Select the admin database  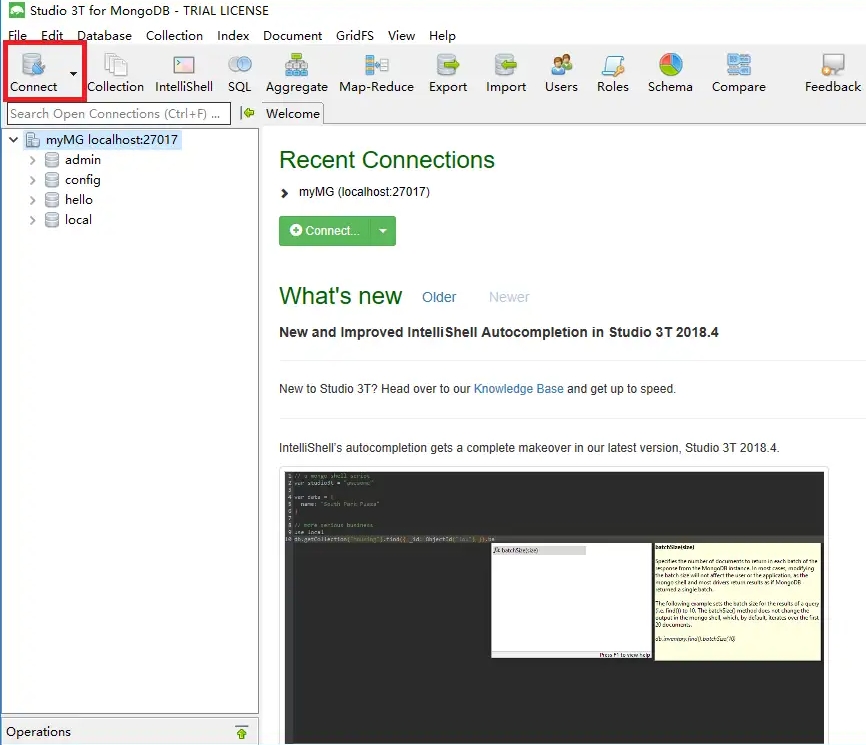83,160
